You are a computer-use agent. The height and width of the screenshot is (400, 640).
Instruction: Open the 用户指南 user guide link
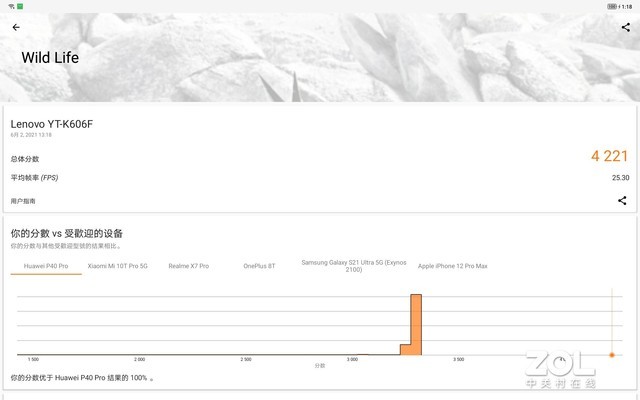(23, 201)
